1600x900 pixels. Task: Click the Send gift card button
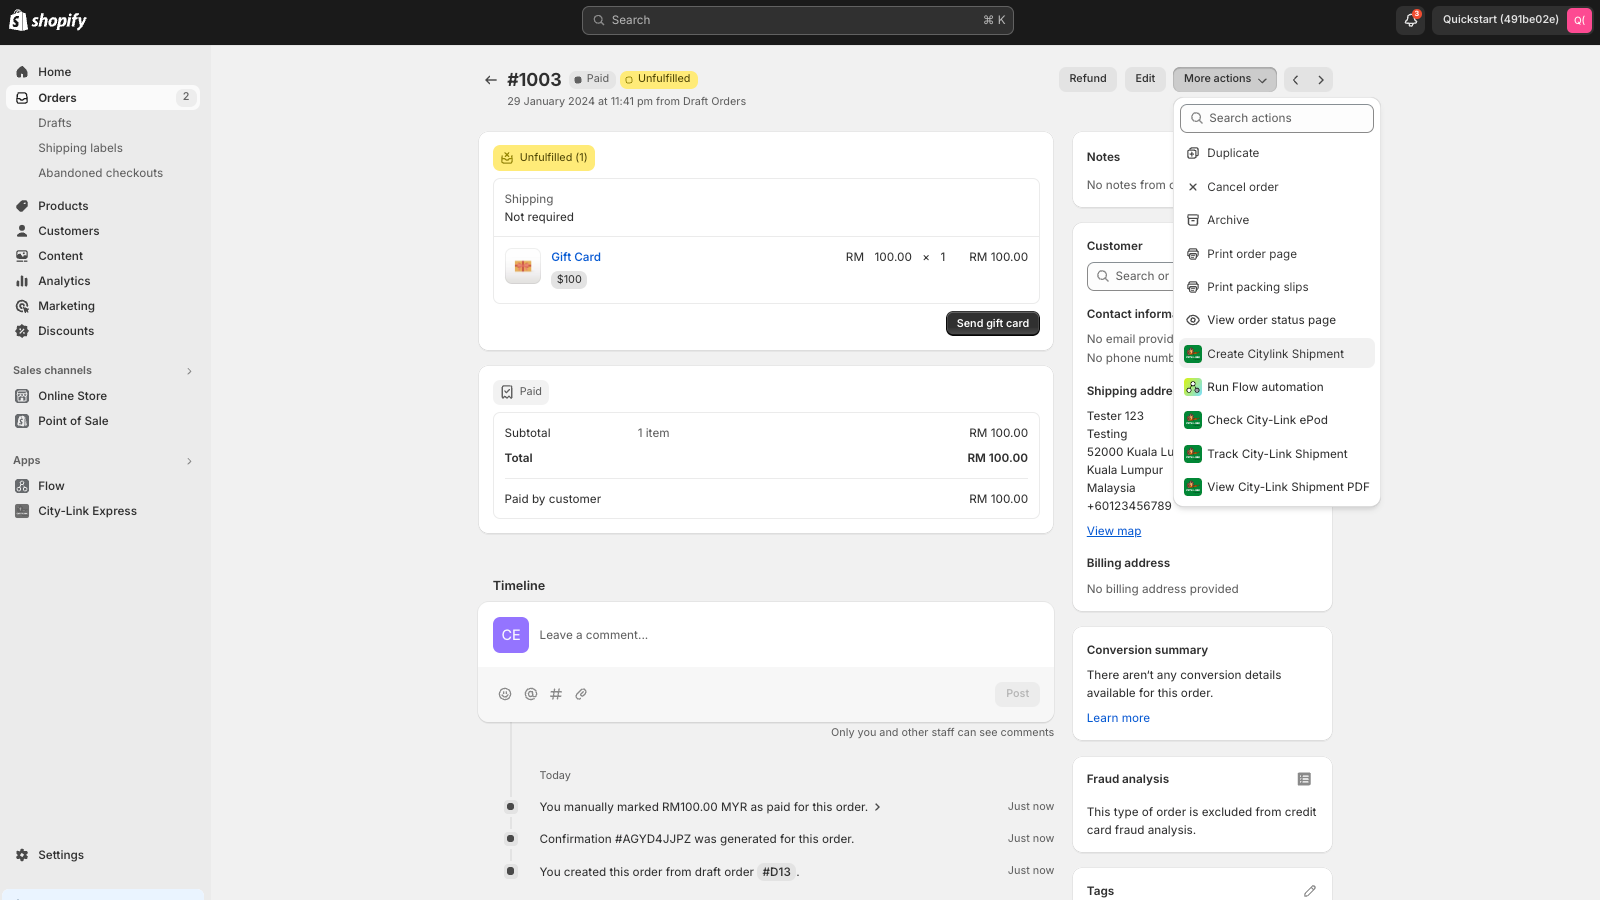click(x=993, y=324)
